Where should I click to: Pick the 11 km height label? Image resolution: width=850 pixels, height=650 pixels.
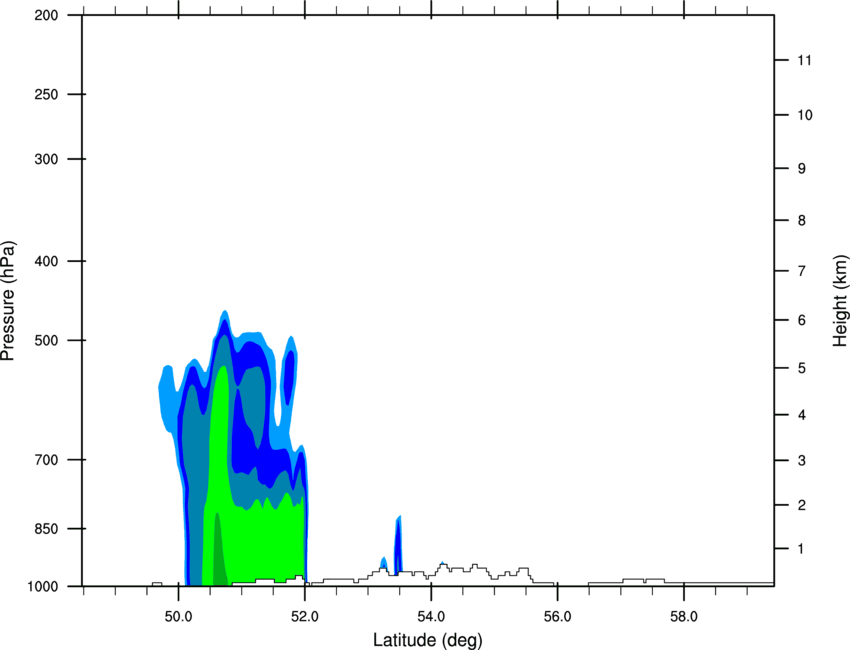(804, 60)
